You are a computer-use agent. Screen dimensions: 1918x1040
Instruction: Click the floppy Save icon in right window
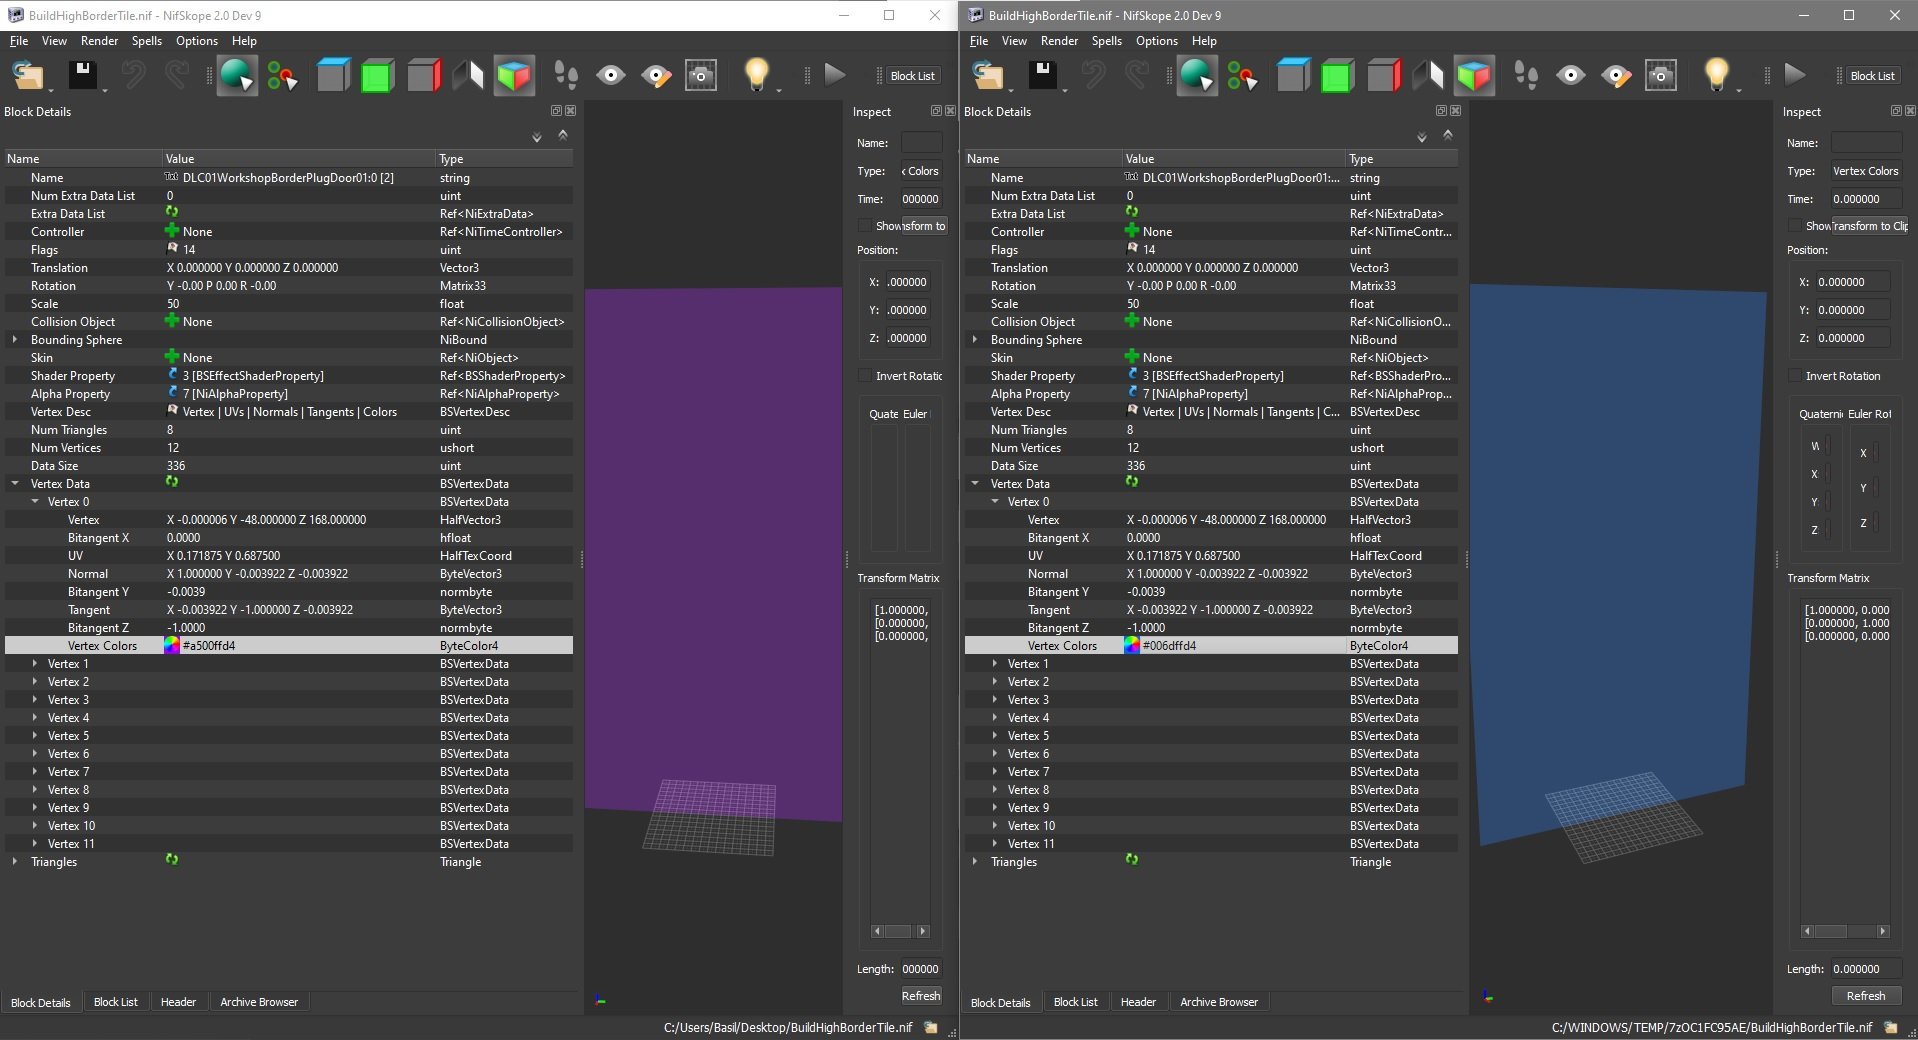(1043, 76)
